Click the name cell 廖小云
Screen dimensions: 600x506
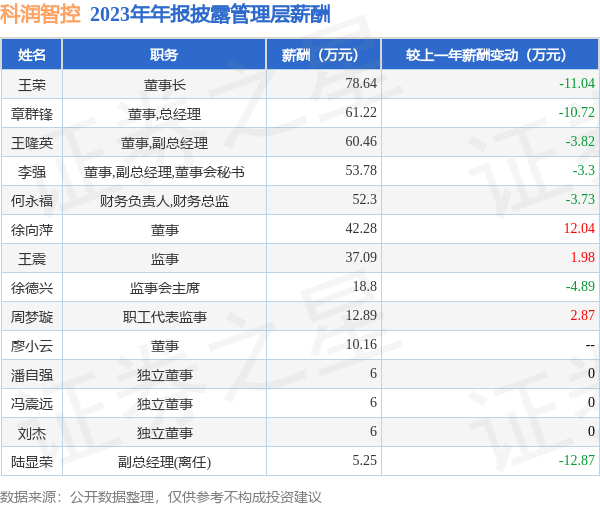[32, 346]
